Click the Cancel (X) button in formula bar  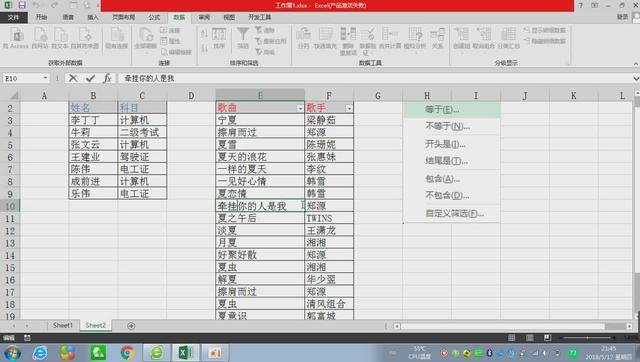(73, 78)
